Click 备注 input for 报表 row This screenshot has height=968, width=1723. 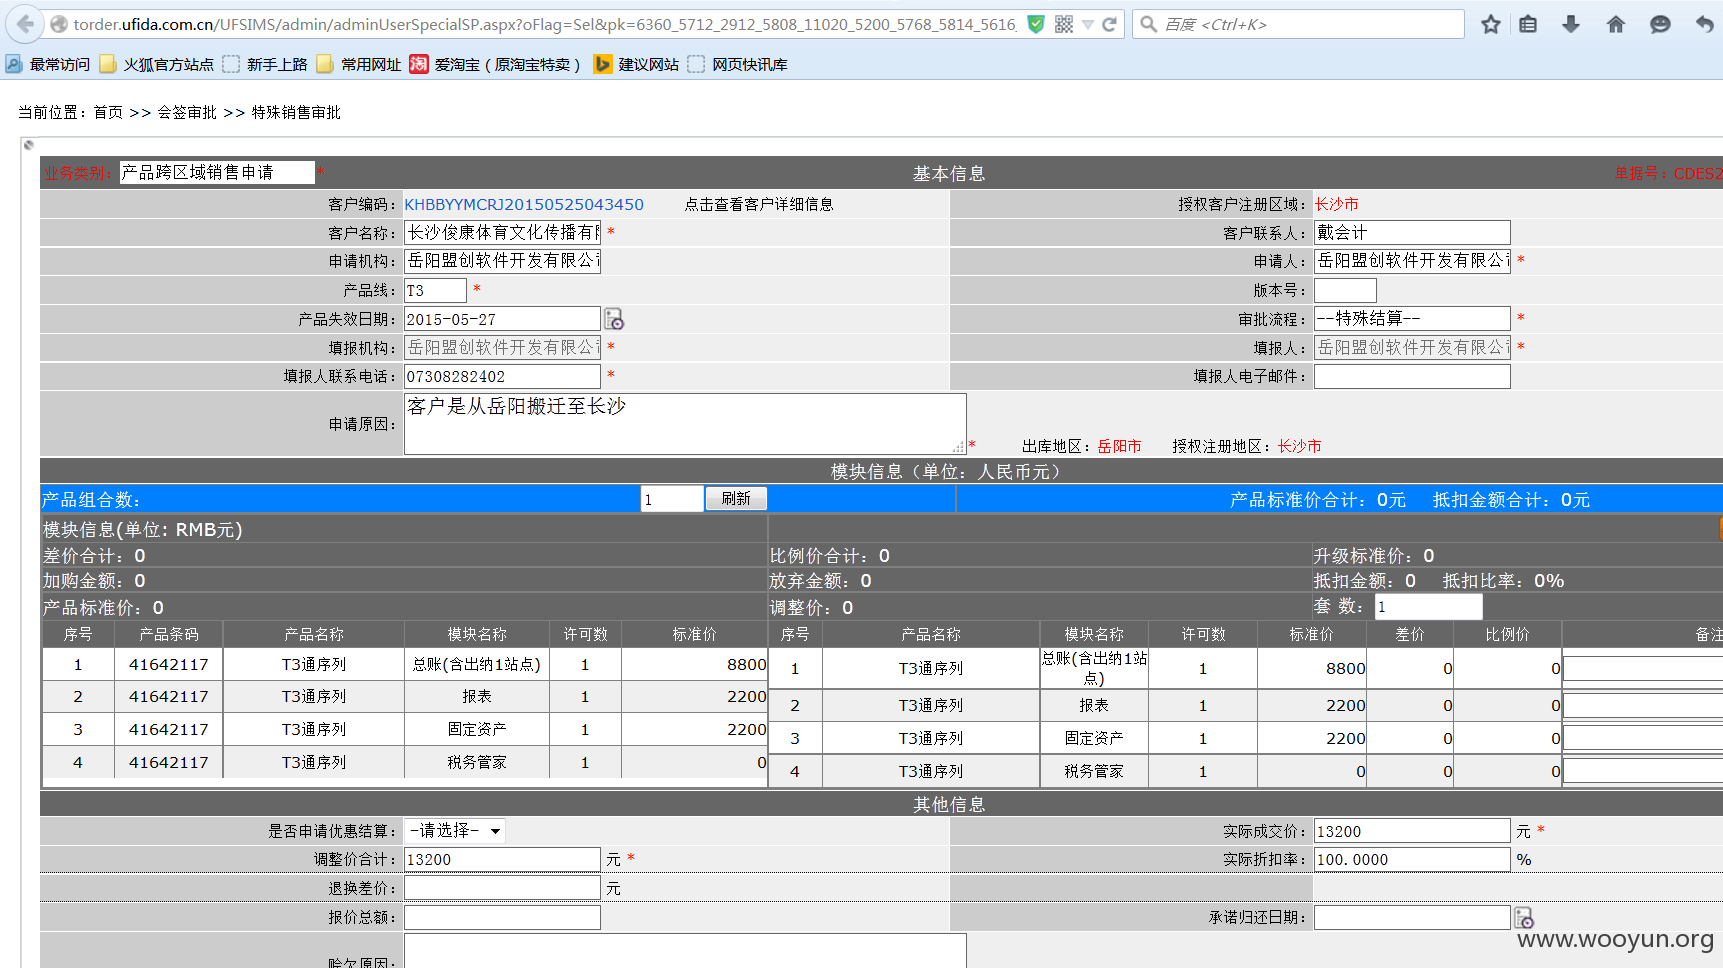(1643, 705)
